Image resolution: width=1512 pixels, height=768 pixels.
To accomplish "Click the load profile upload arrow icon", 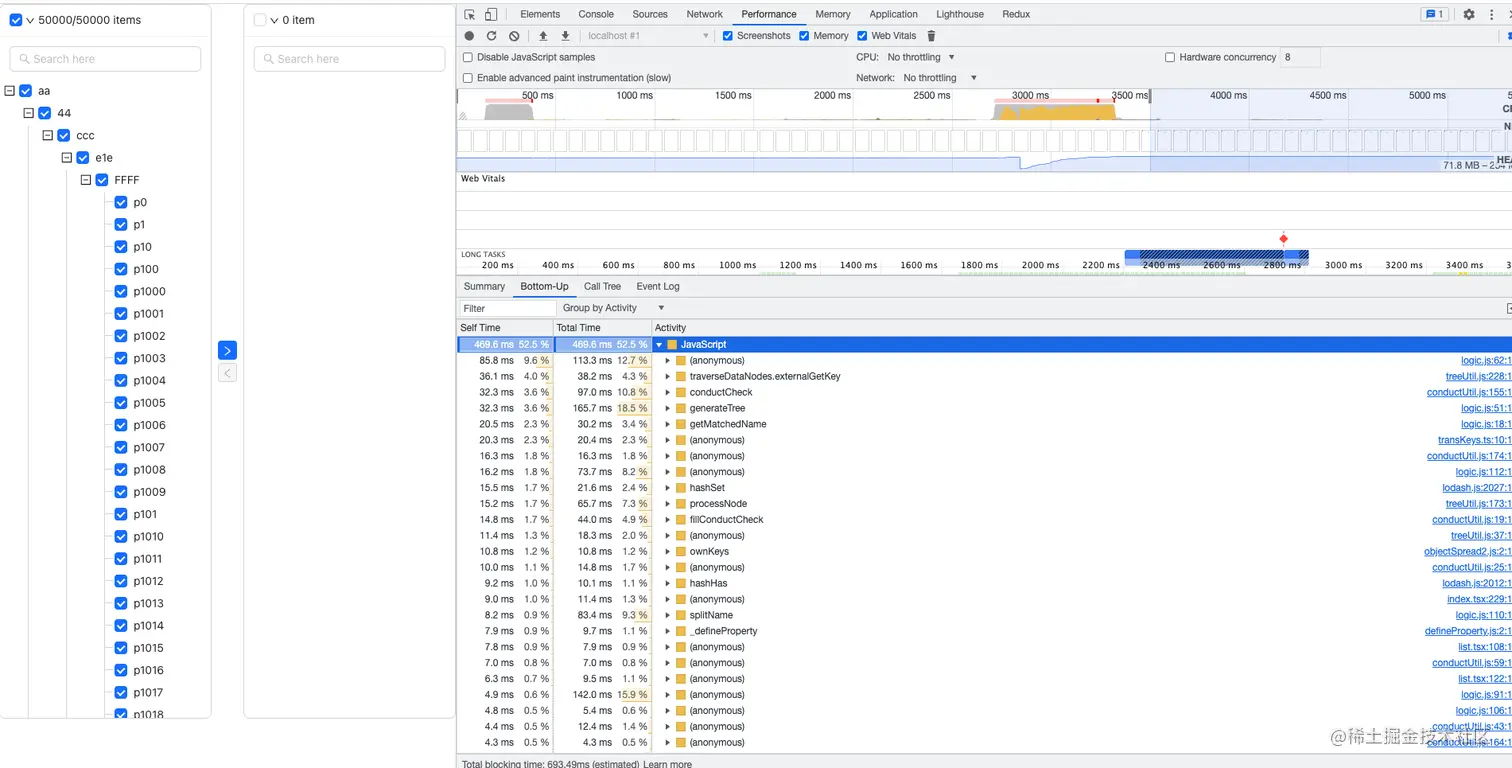I will click(x=543, y=36).
